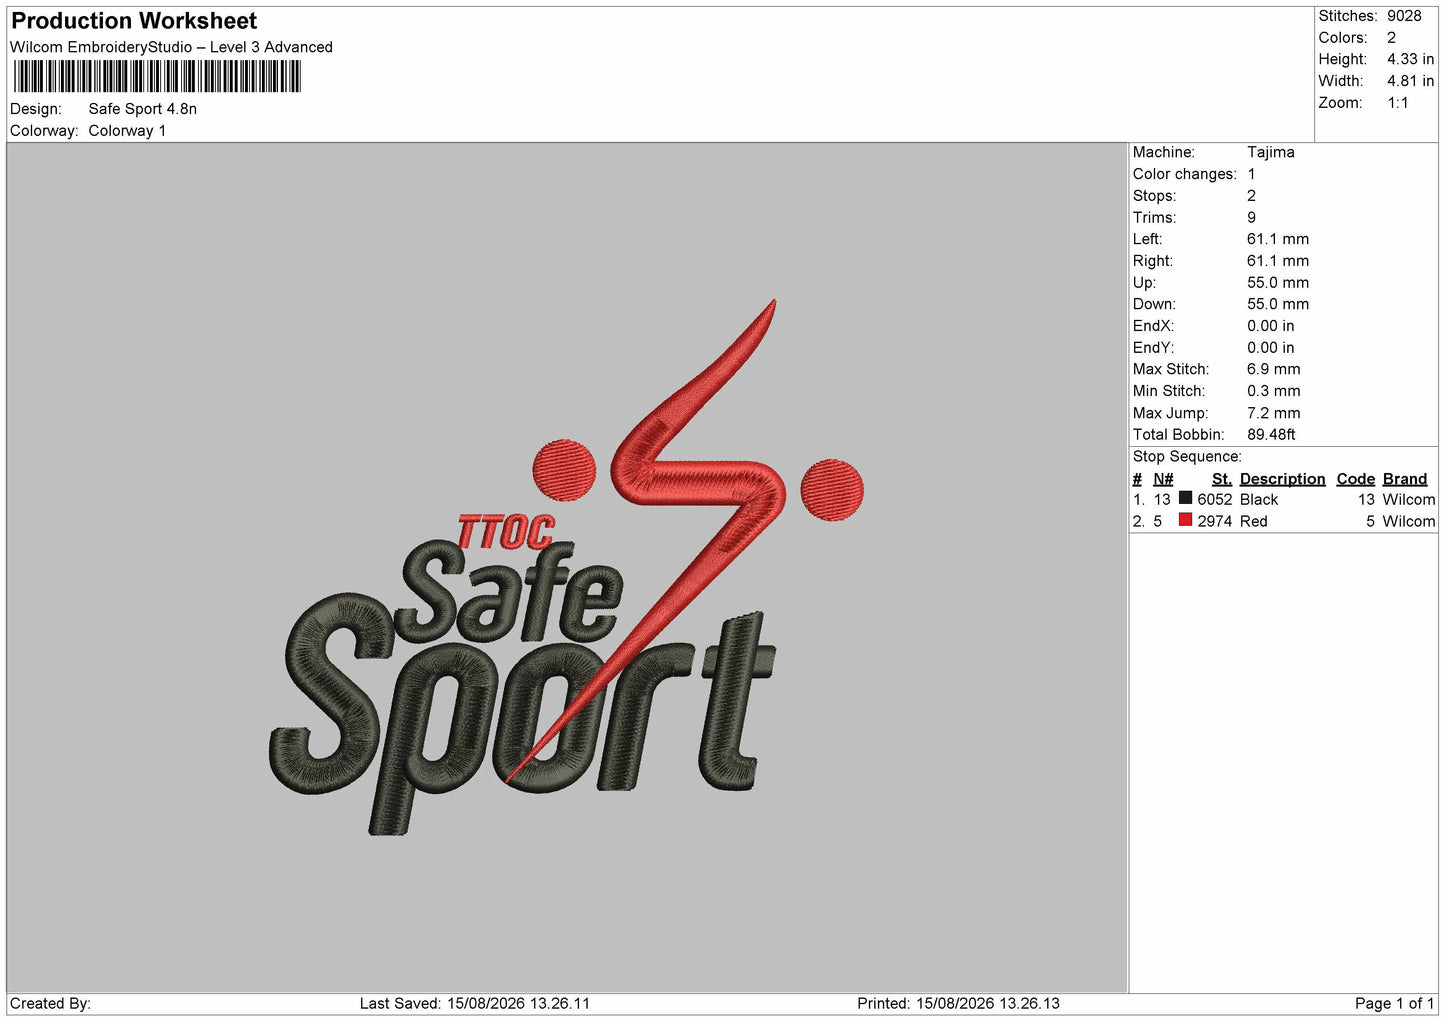
Task: Click the Down value 55.0 mm
Action: tap(1278, 304)
